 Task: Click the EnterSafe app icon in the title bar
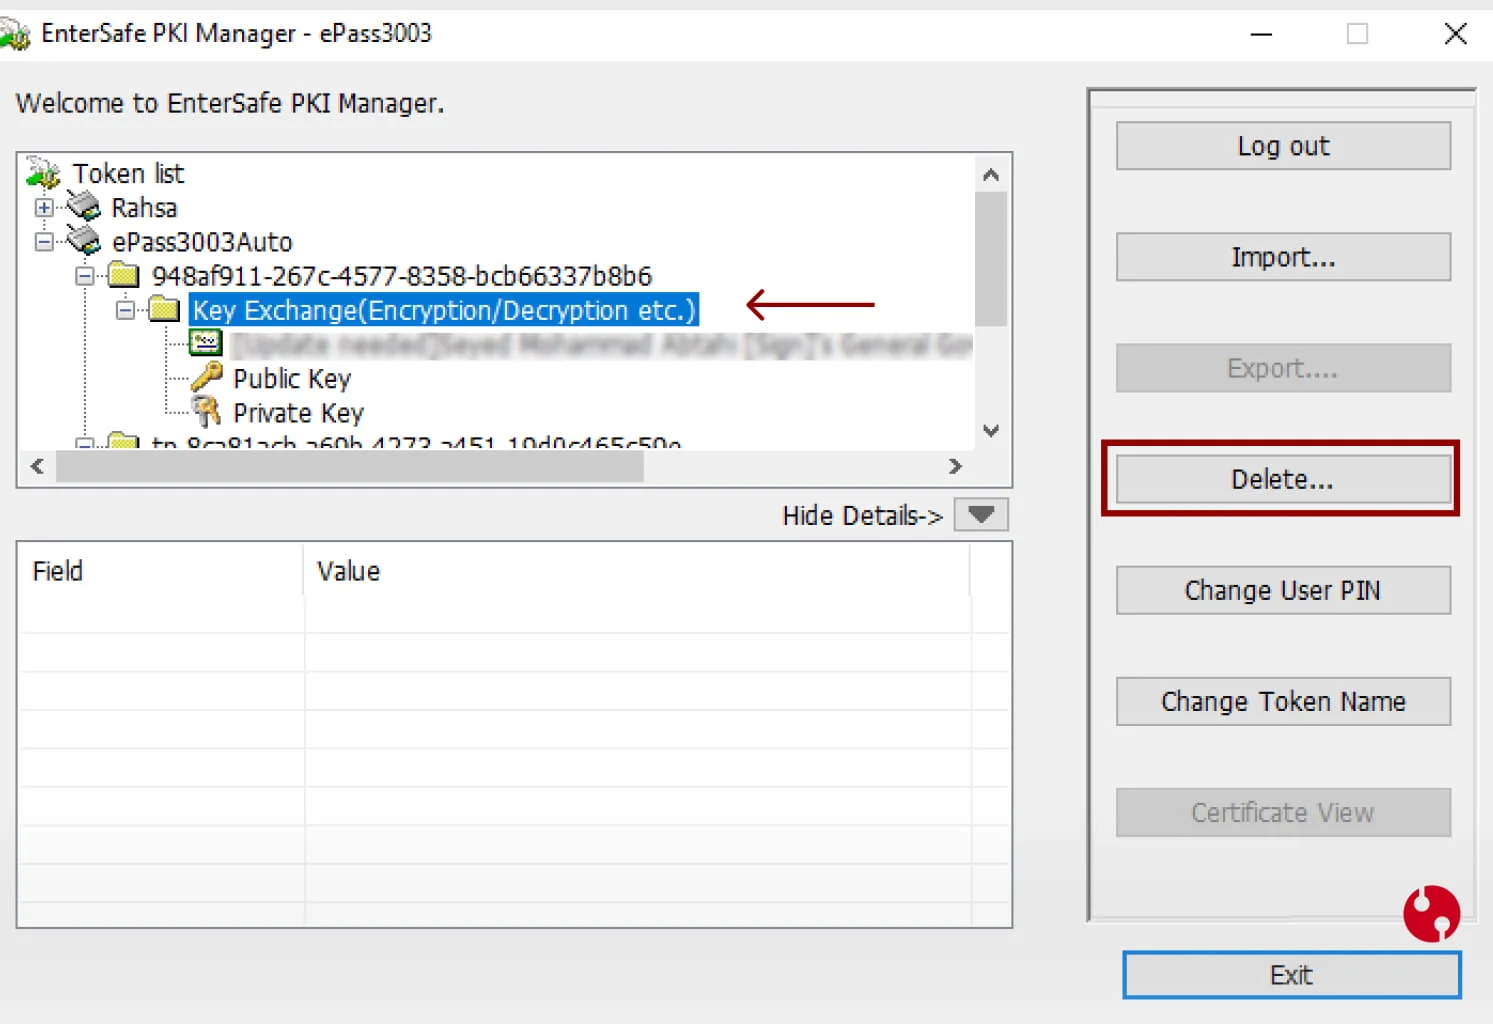(14, 34)
